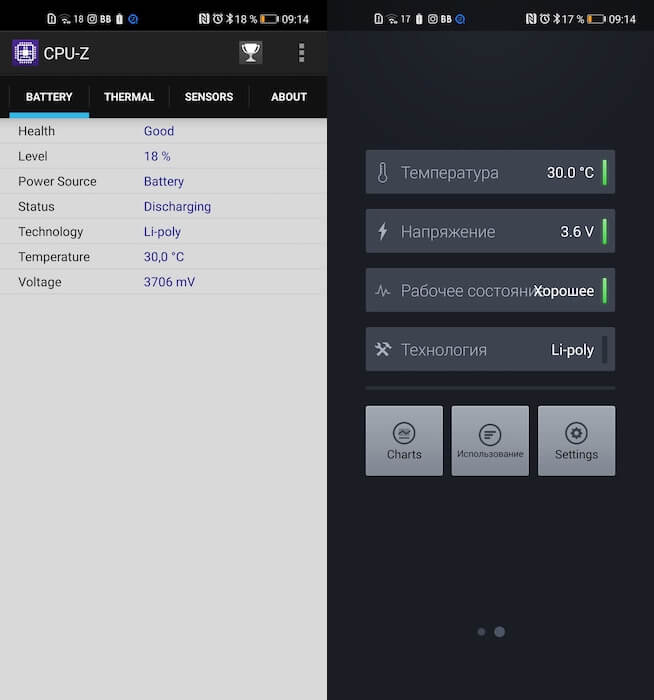Tap the thermometer icon beside Температура
Viewport: 654px width, 700px height.
click(x=383, y=172)
